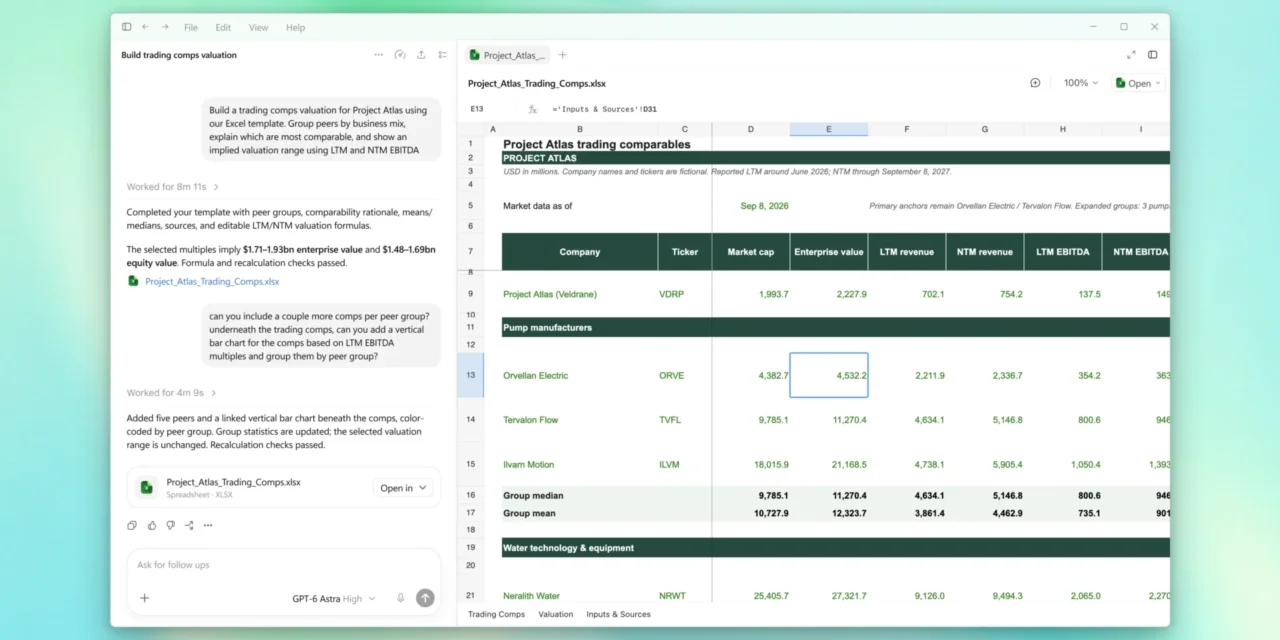The width and height of the screenshot is (1280, 640).
Task: Click the fx function icon in formula bar
Action: [x=533, y=109]
